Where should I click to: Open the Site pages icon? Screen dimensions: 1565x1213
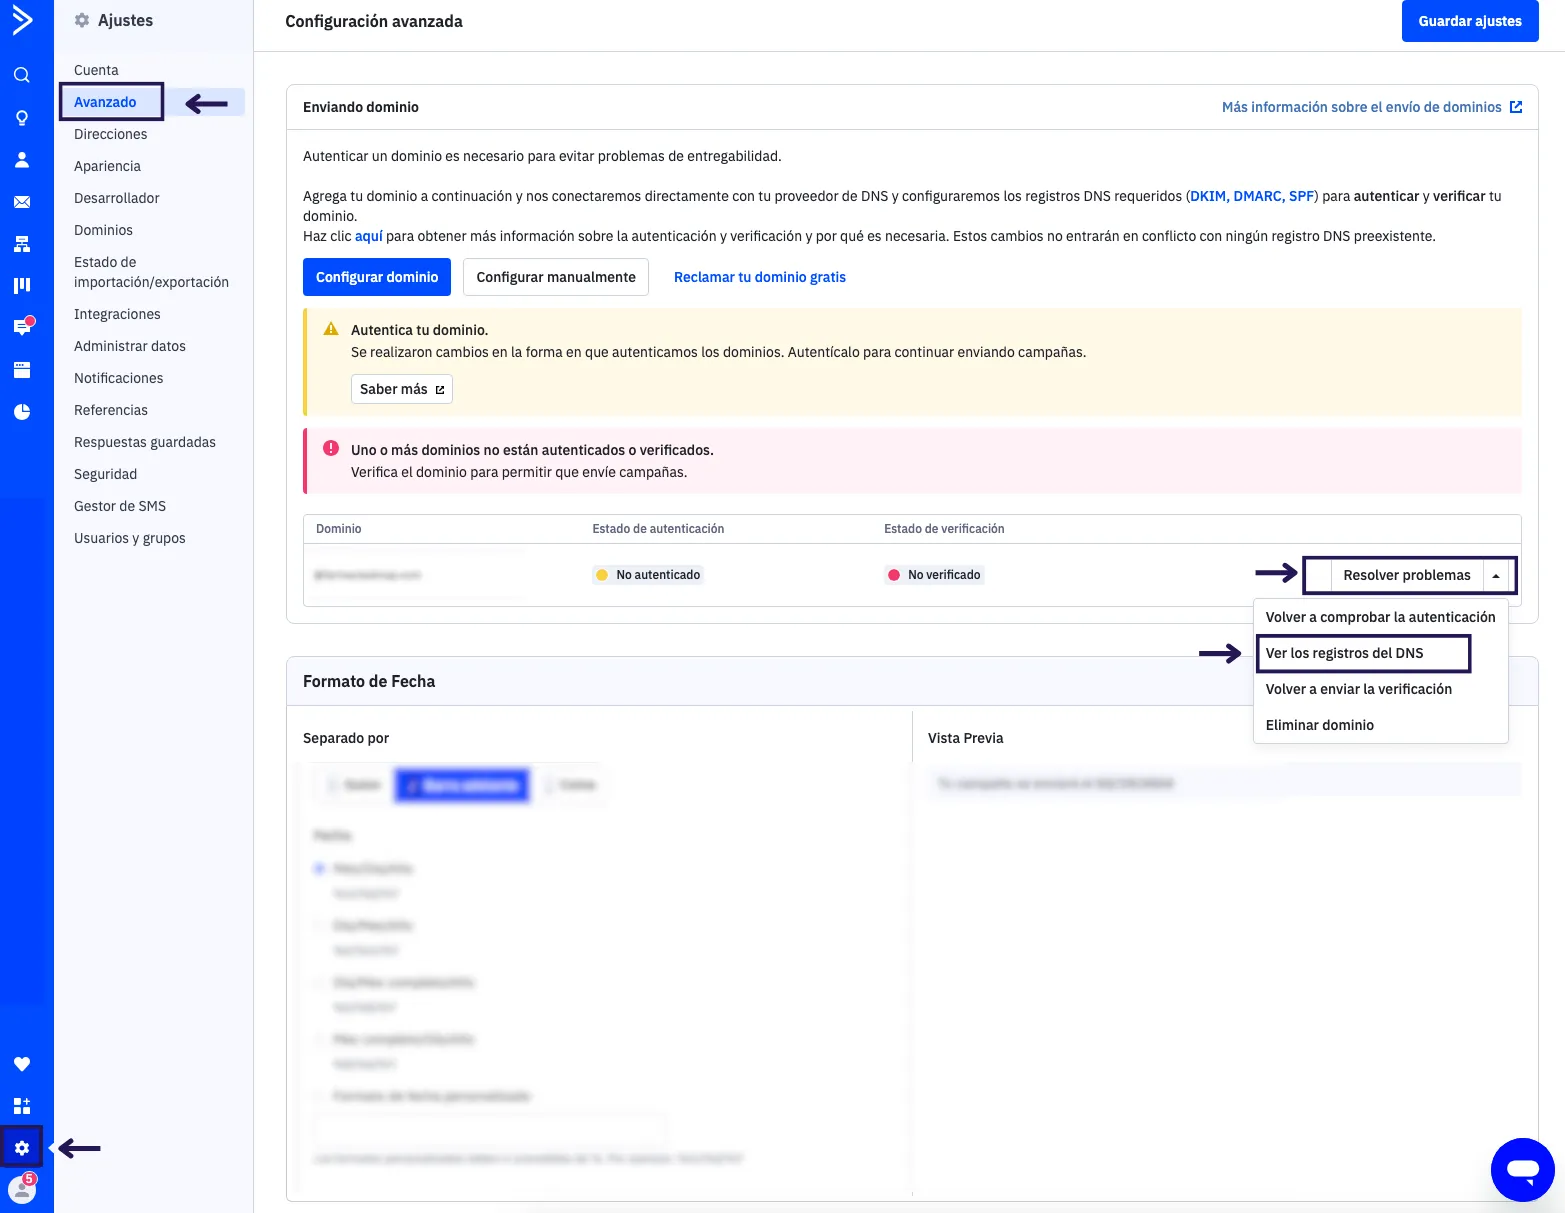pyautogui.click(x=22, y=370)
